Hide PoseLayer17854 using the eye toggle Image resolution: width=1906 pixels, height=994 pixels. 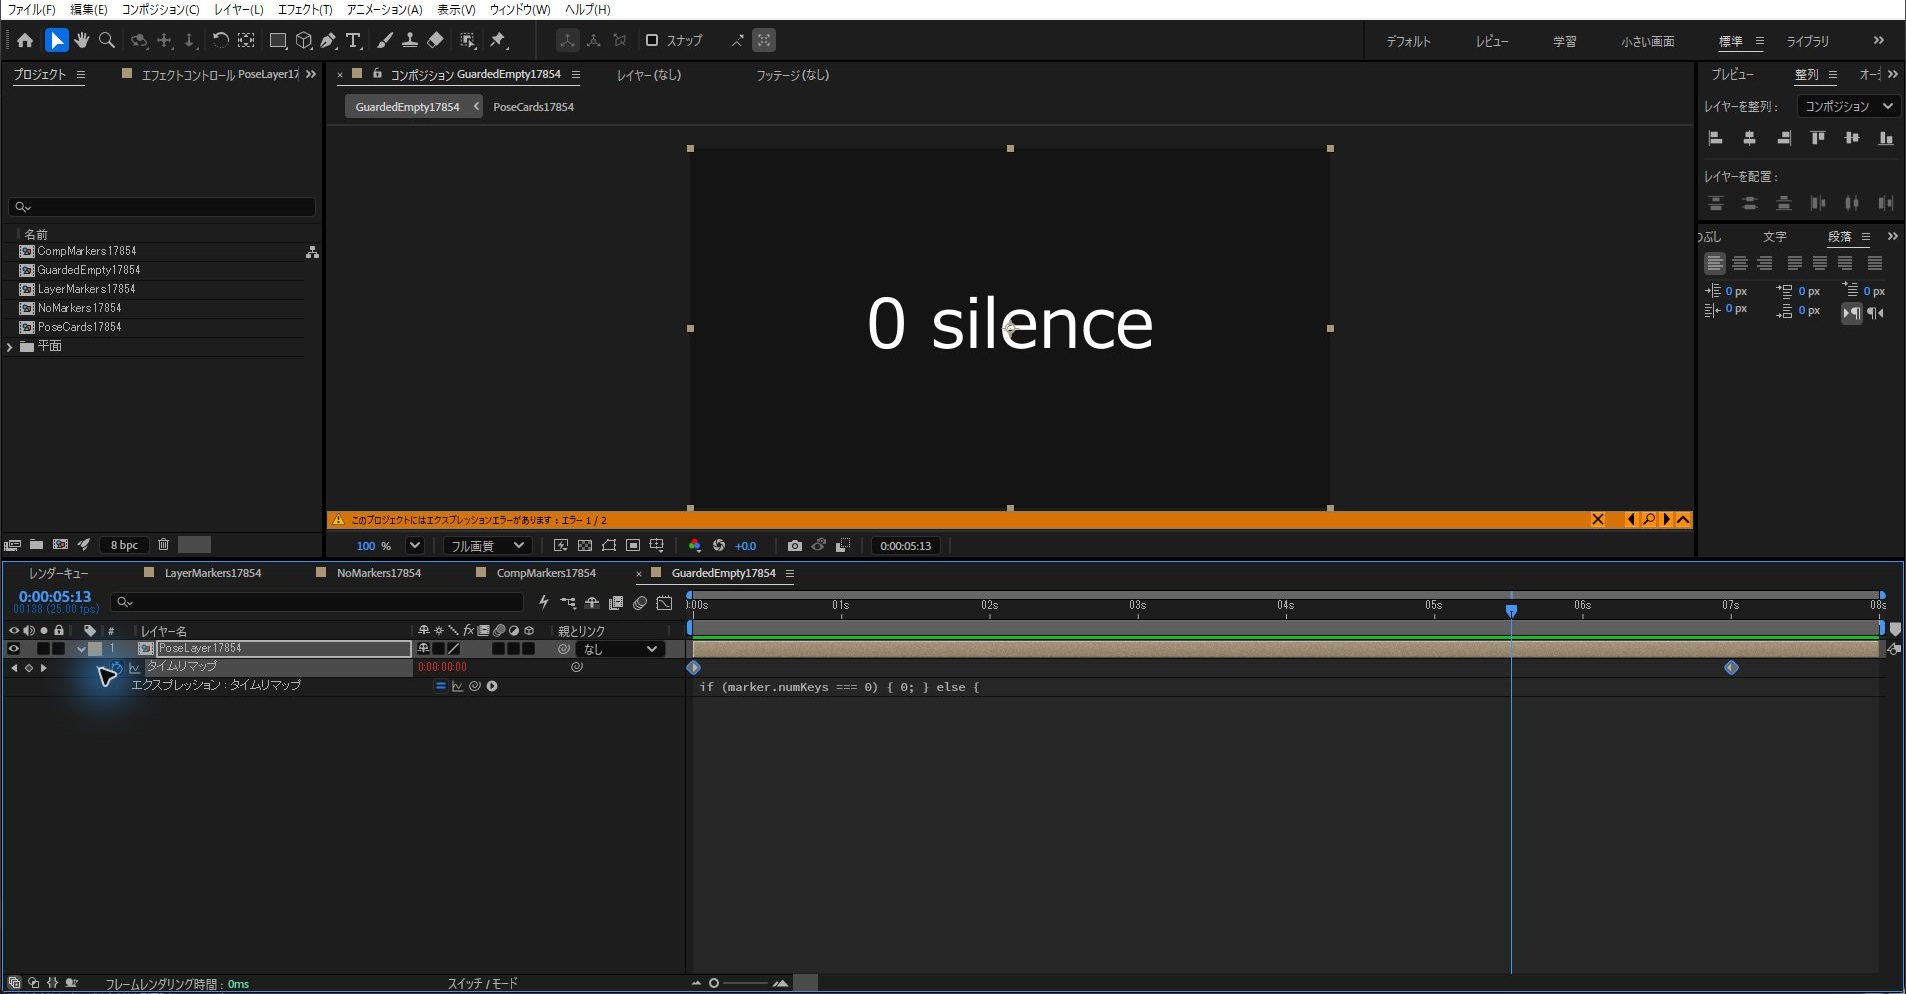pyautogui.click(x=14, y=649)
